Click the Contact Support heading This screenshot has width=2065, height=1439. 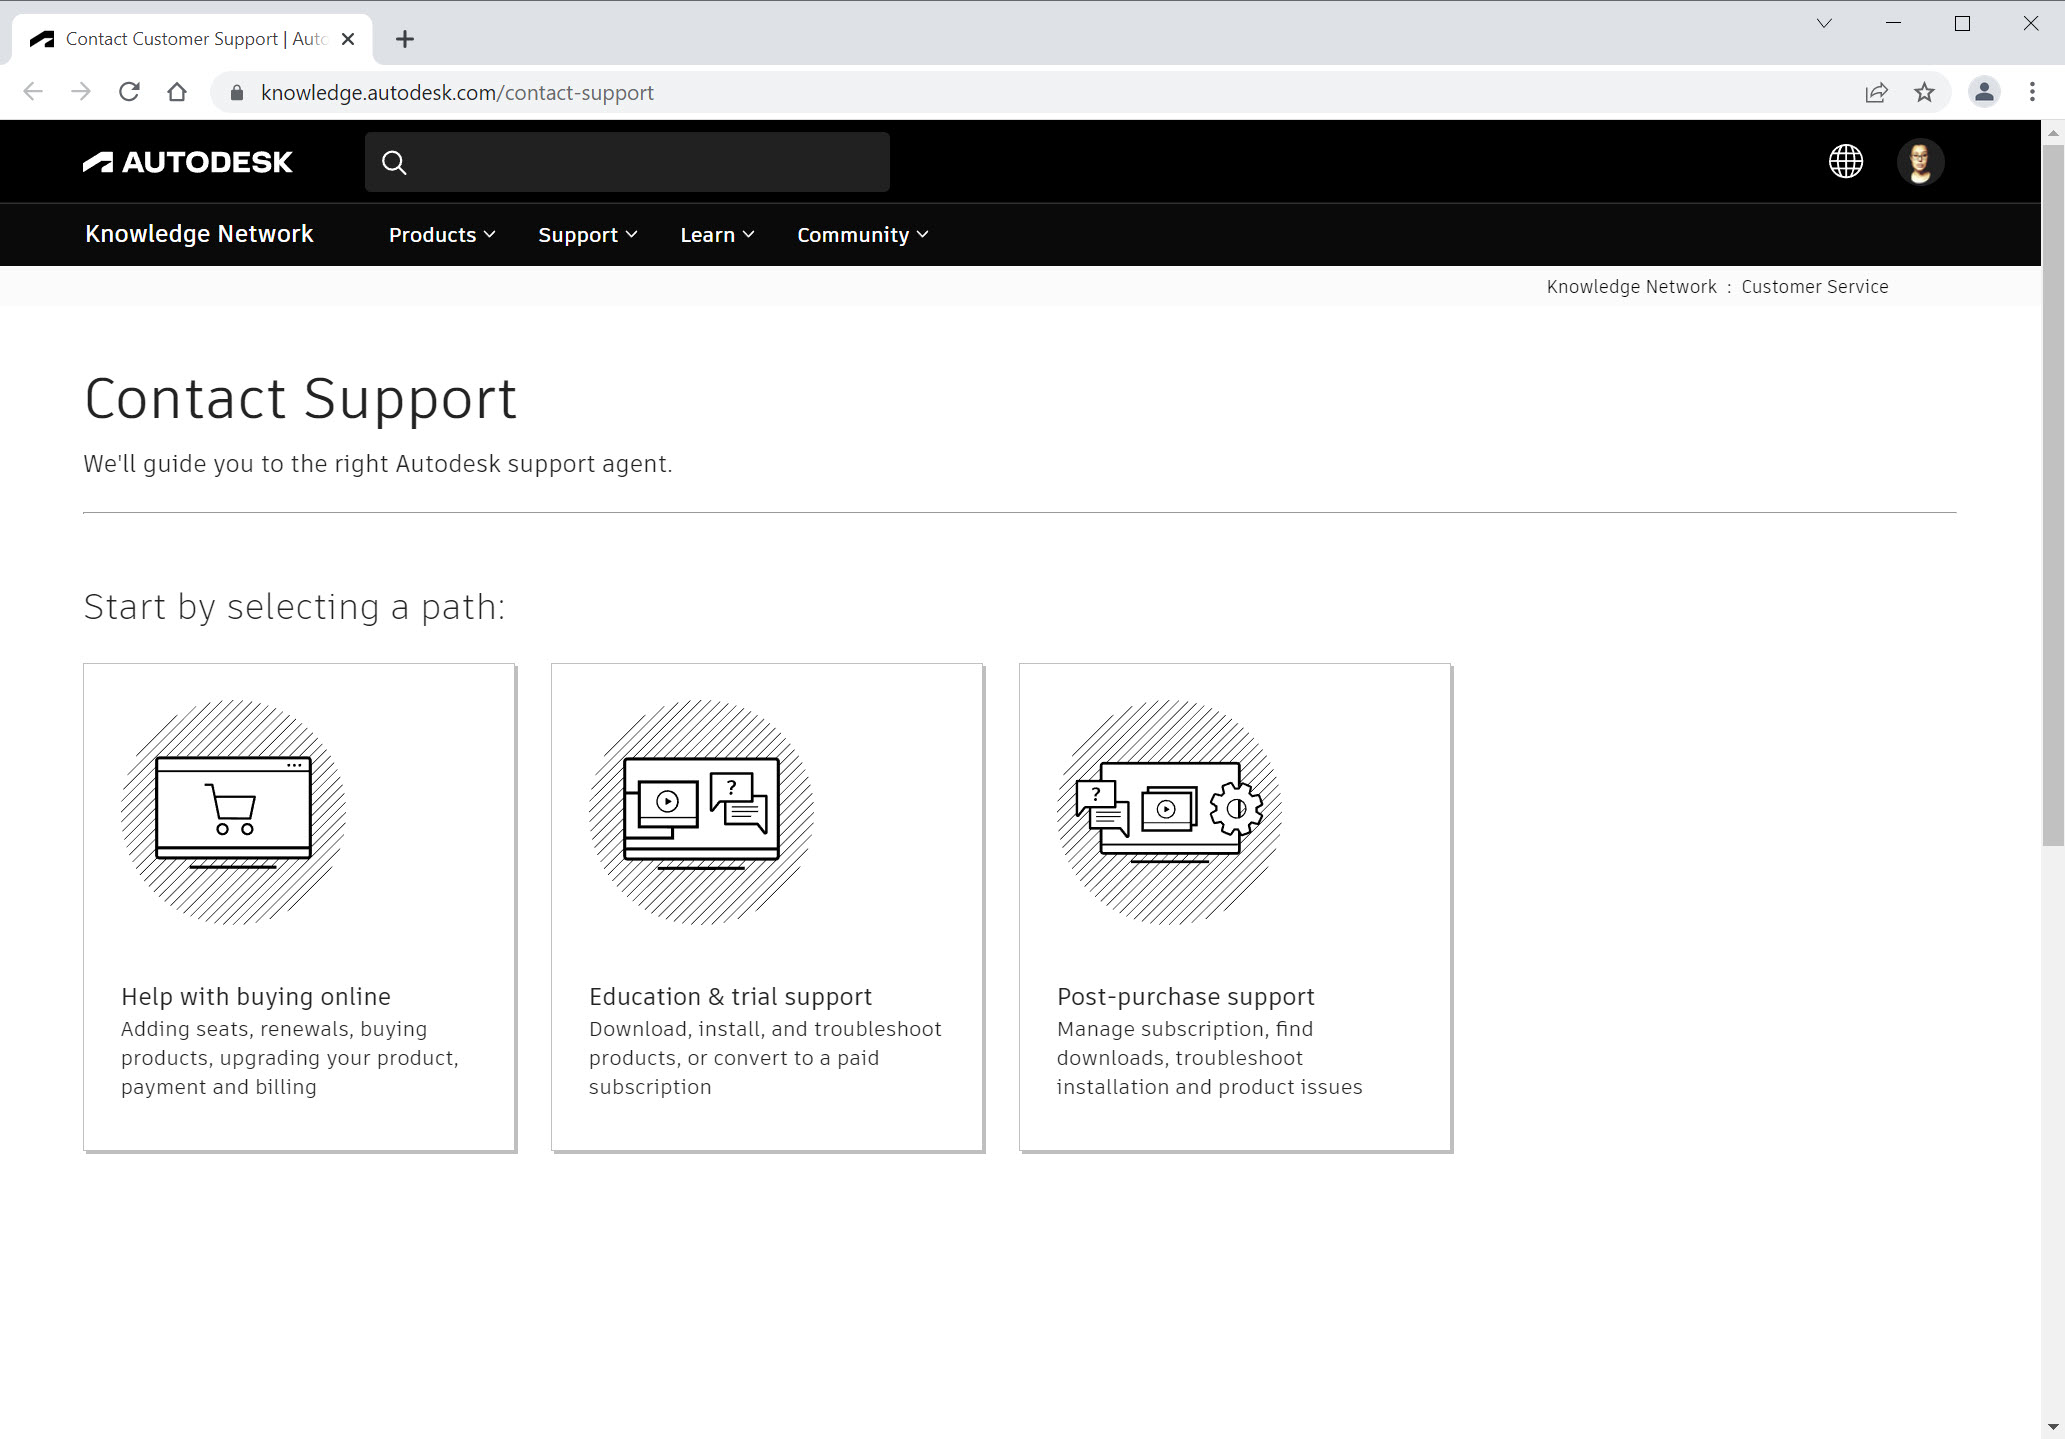pyautogui.click(x=300, y=399)
